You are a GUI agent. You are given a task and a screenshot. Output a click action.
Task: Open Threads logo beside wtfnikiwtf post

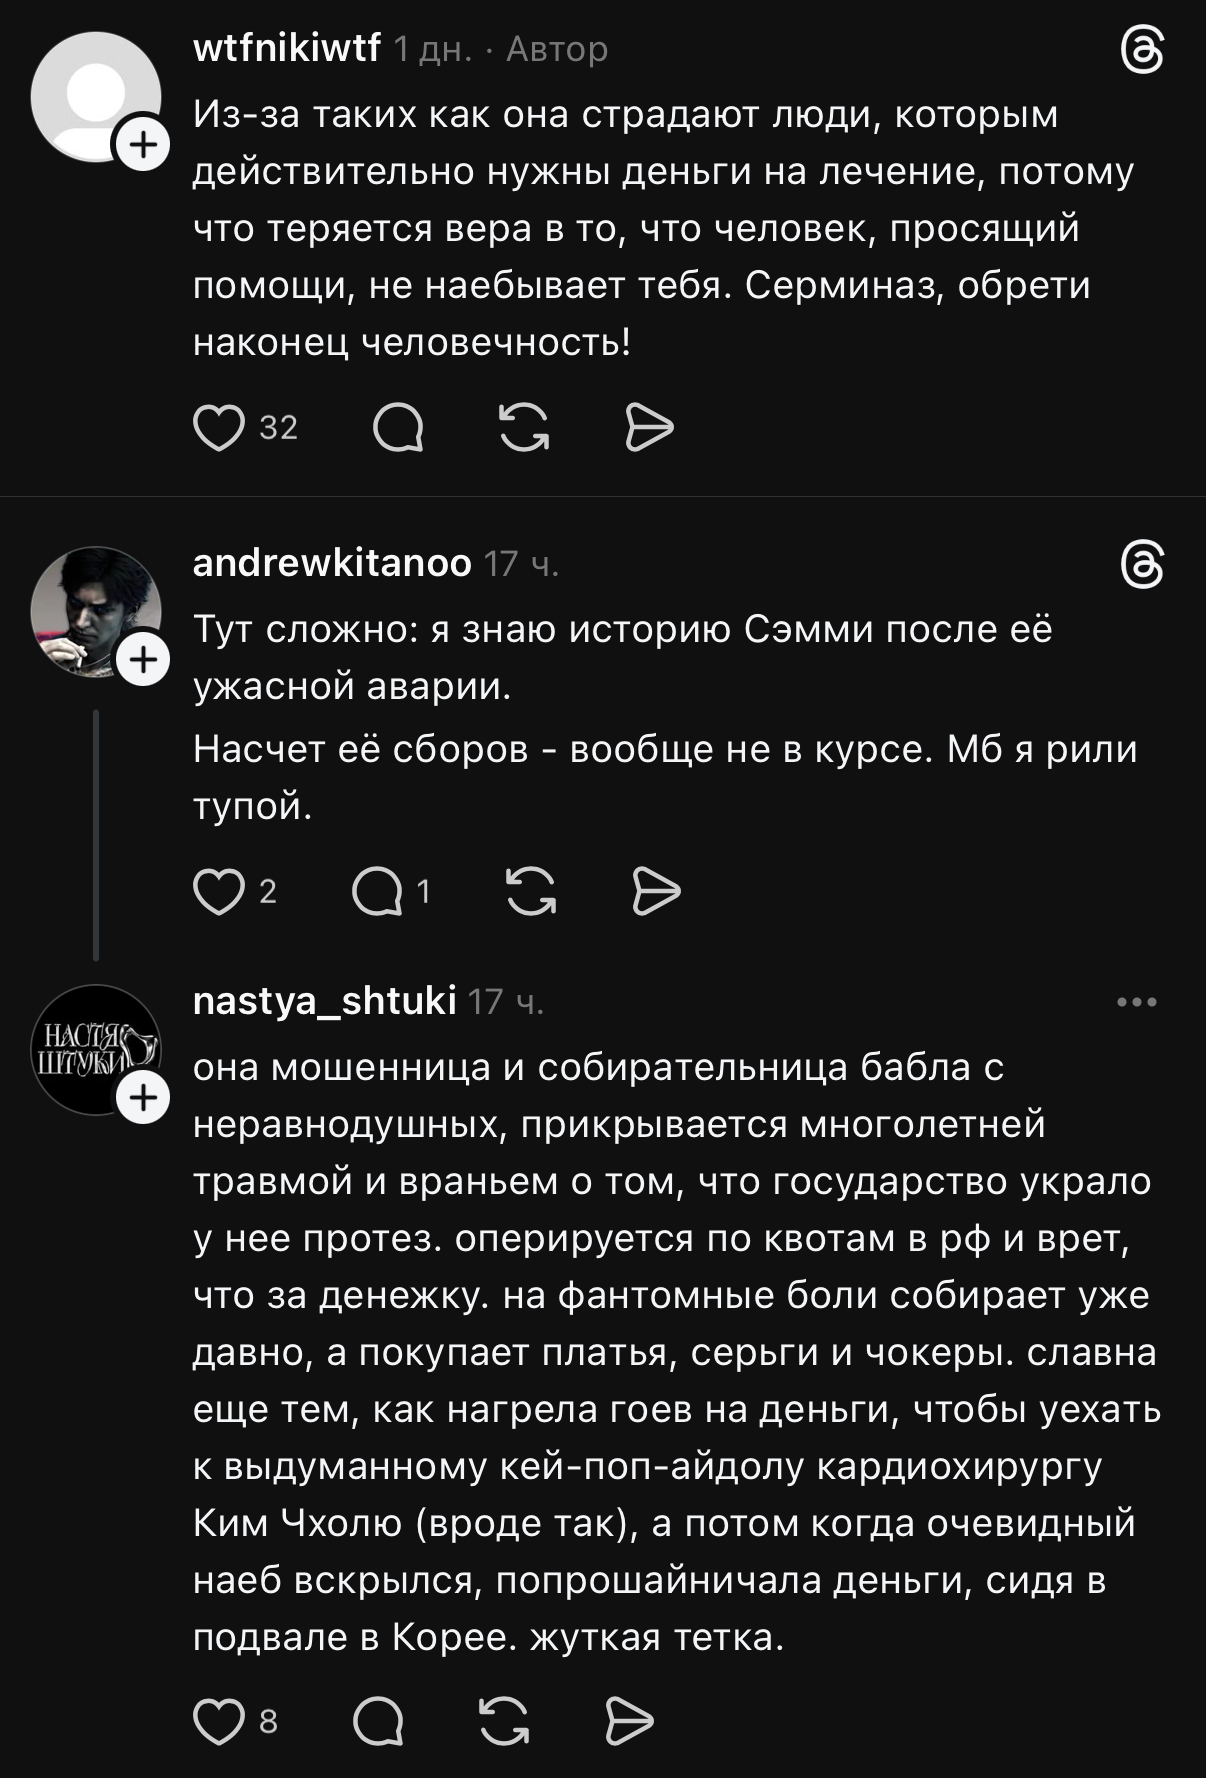point(1142,50)
